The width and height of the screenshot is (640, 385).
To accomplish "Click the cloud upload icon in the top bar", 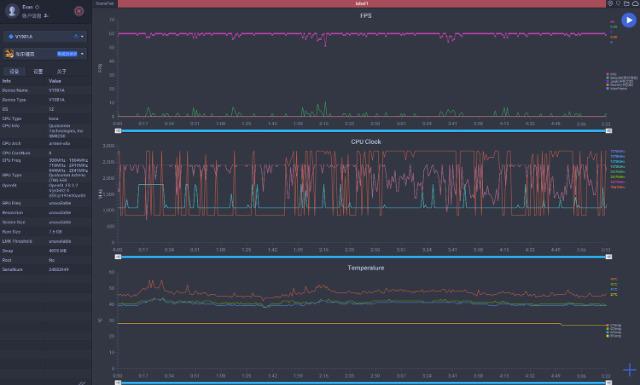I will pos(635,3).
